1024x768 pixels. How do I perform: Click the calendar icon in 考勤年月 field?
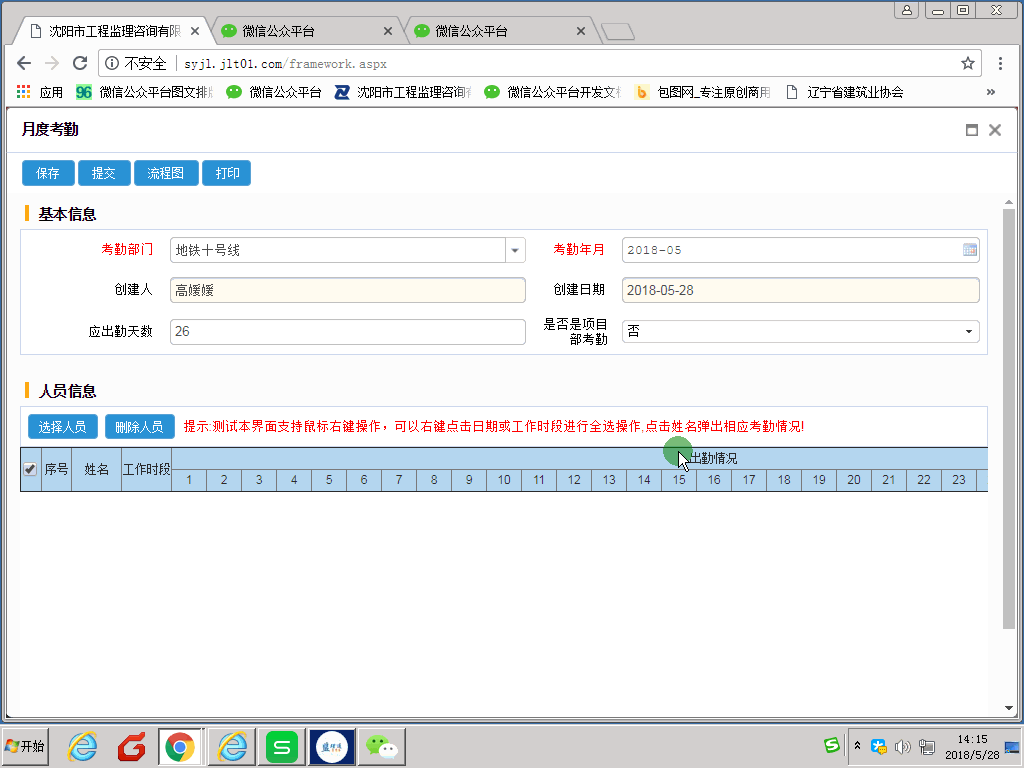[x=969, y=250]
